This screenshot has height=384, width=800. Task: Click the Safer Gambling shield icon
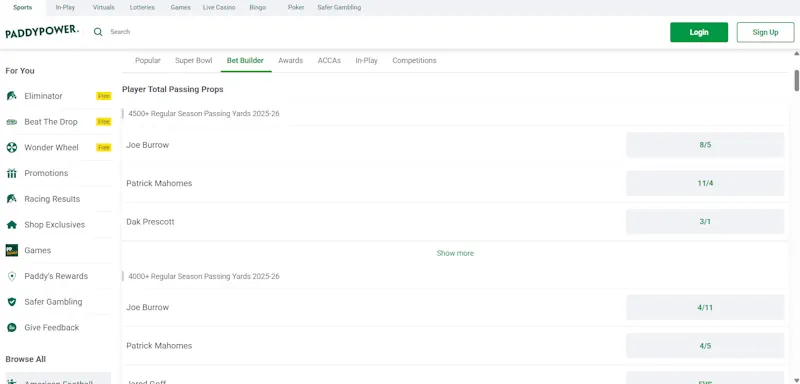pyautogui.click(x=12, y=302)
